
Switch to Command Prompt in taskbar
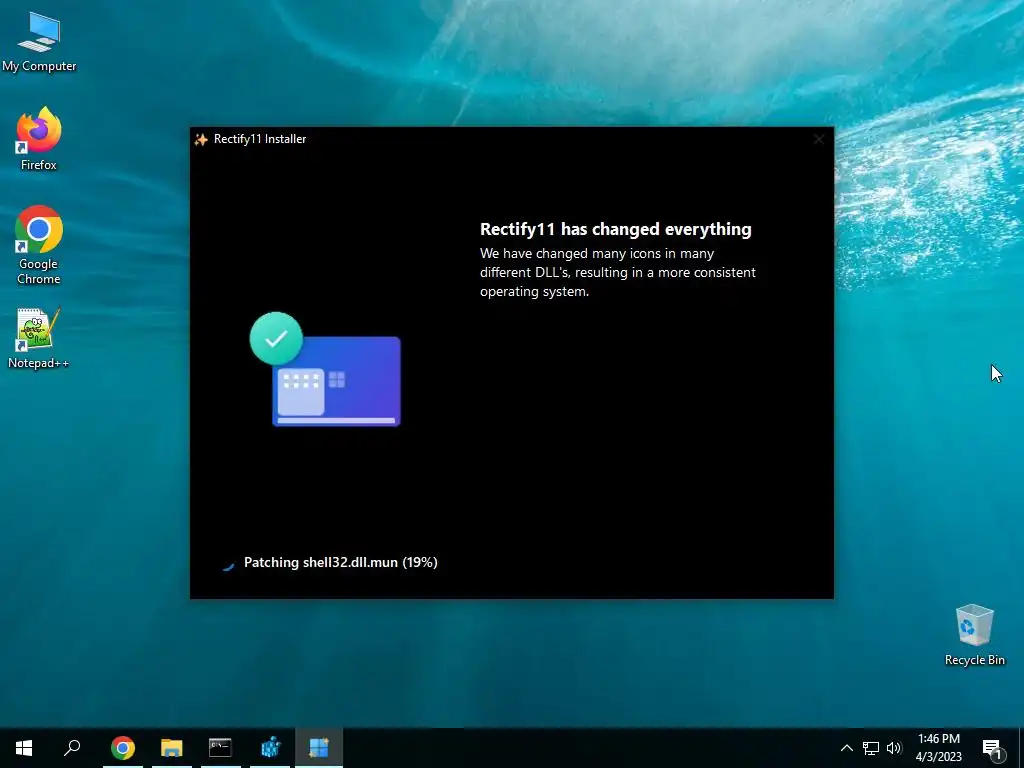221,748
